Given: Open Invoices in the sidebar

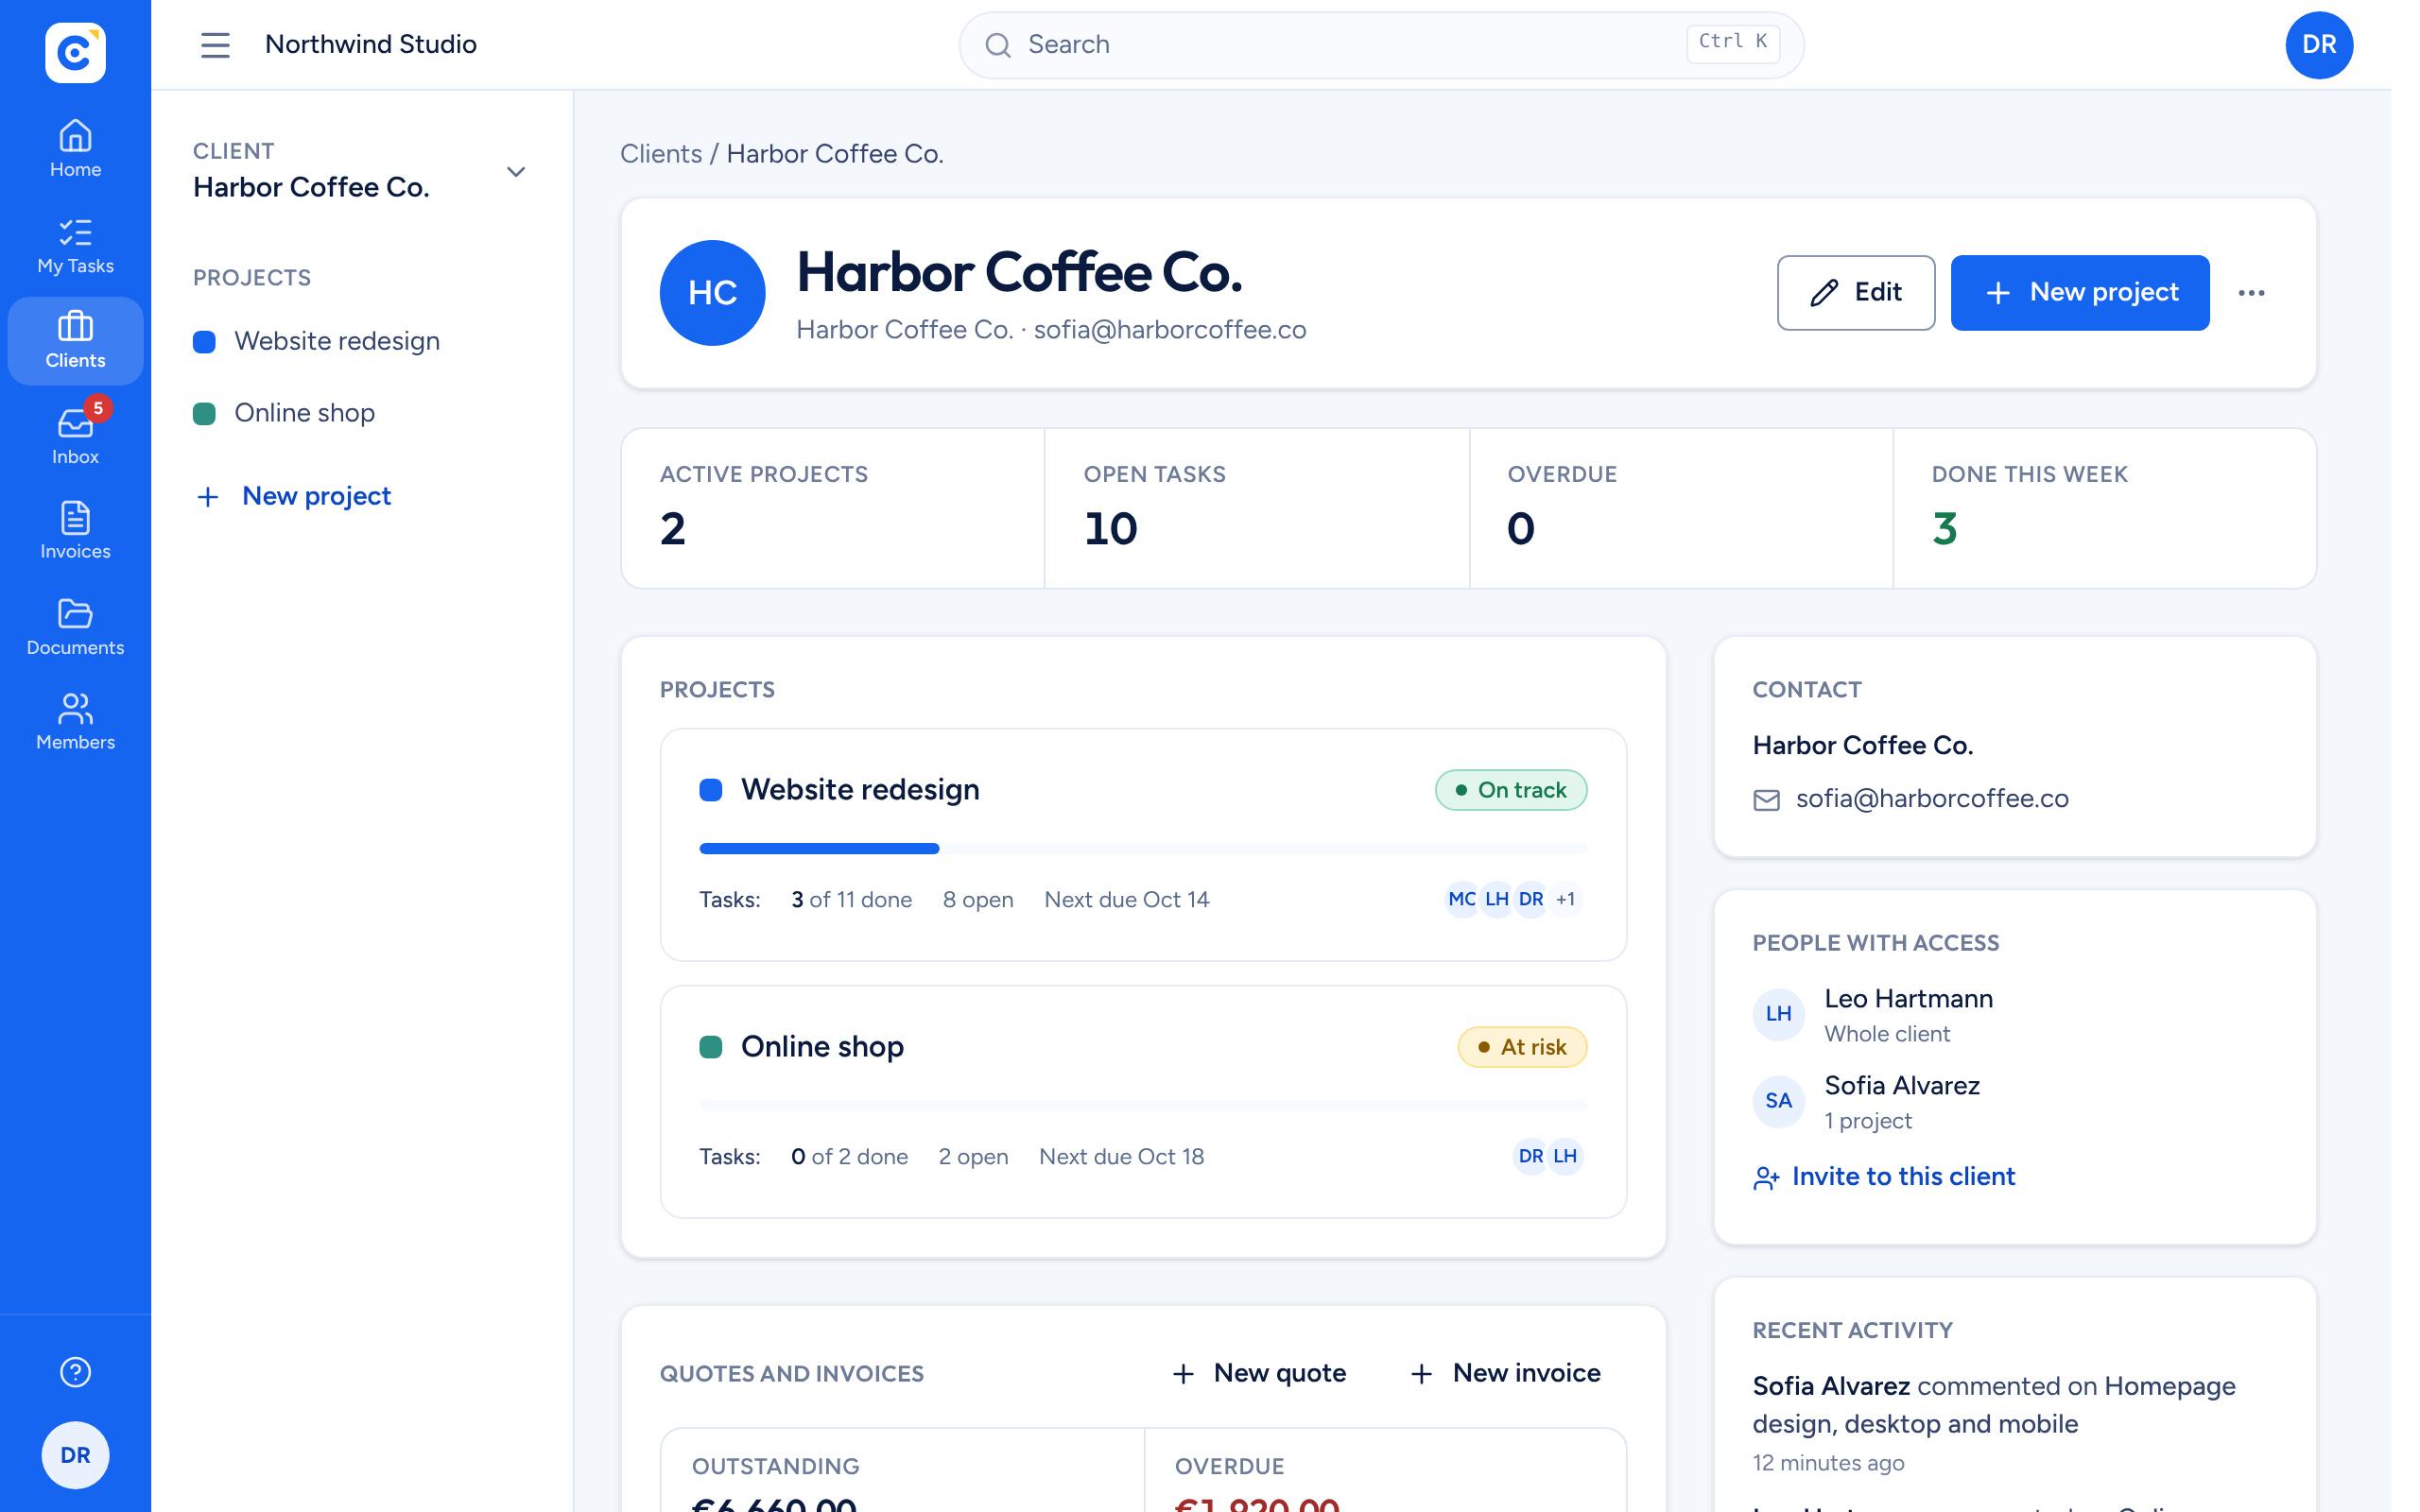Looking at the screenshot, I should [x=75, y=532].
